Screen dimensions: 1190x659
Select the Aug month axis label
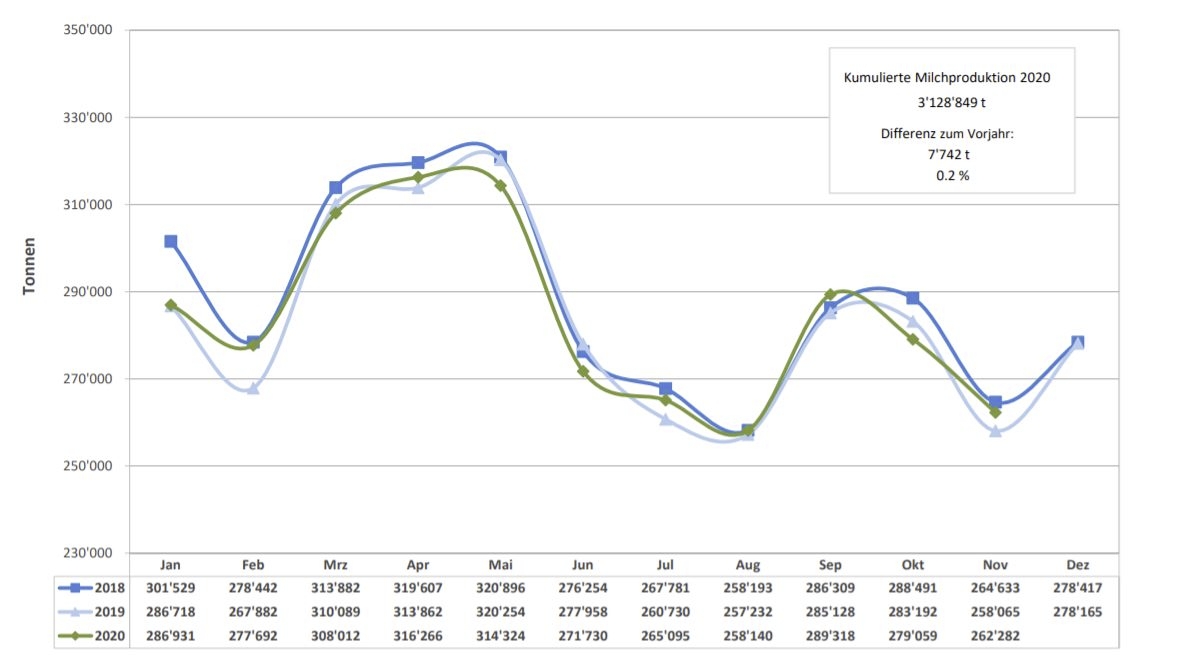click(x=747, y=565)
